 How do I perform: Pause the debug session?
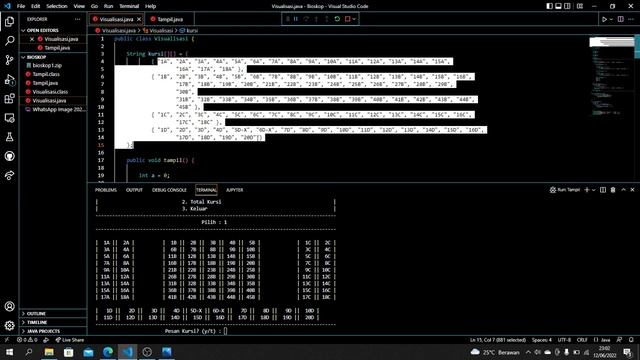(x=296, y=19)
